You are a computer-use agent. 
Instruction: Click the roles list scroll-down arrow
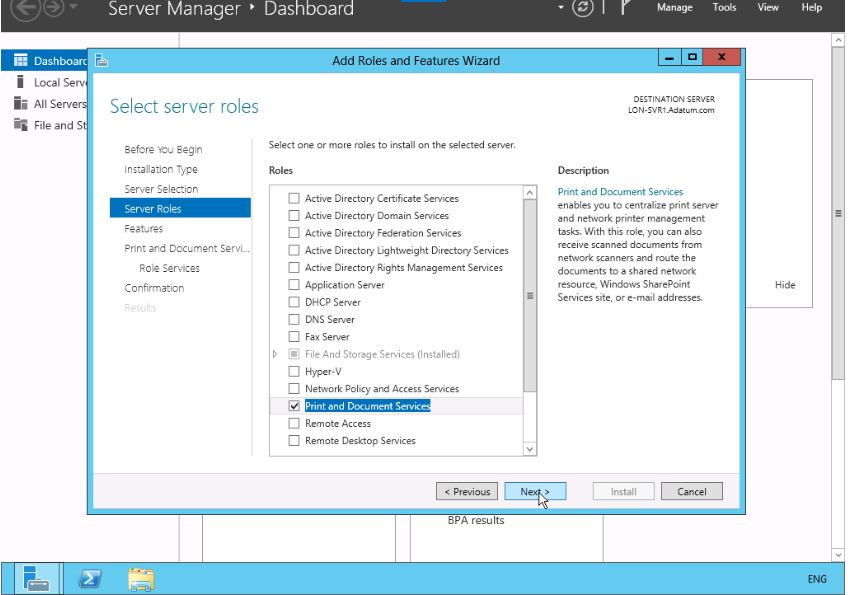pyautogui.click(x=530, y=449)
